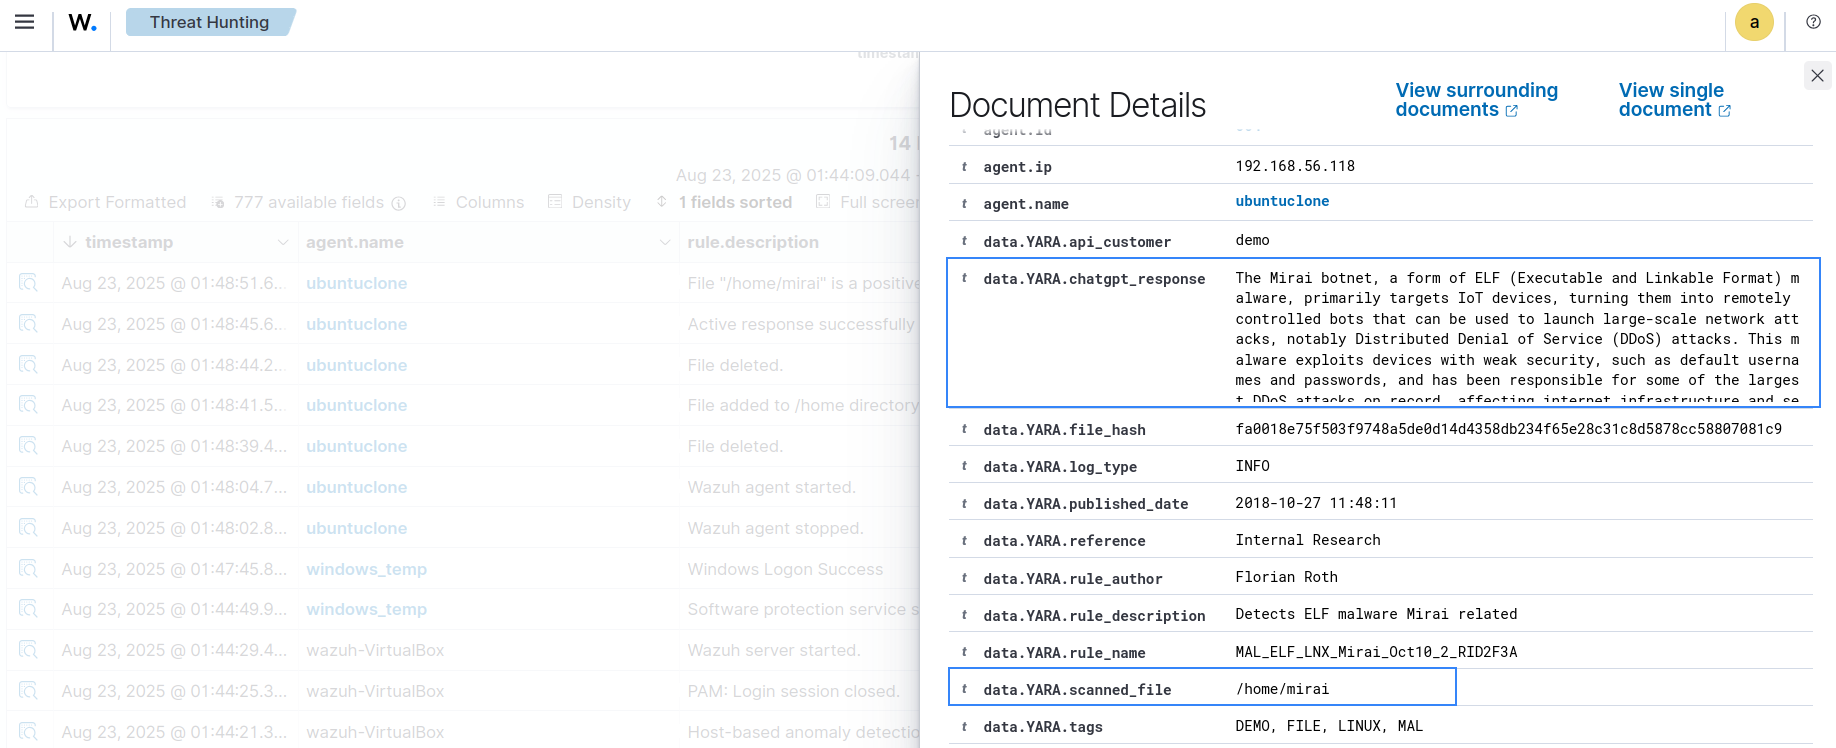The width and height of the screenshot is (1836, 748).
Task: Click info icon beside 777 available fields
Action: [x=399, y=203]
